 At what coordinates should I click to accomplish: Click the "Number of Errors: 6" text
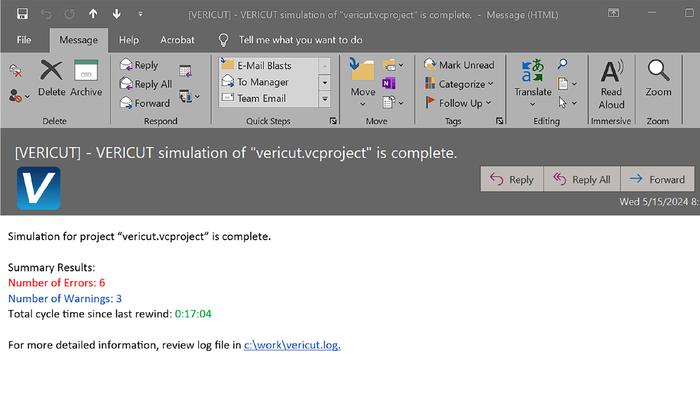(57, 283)
